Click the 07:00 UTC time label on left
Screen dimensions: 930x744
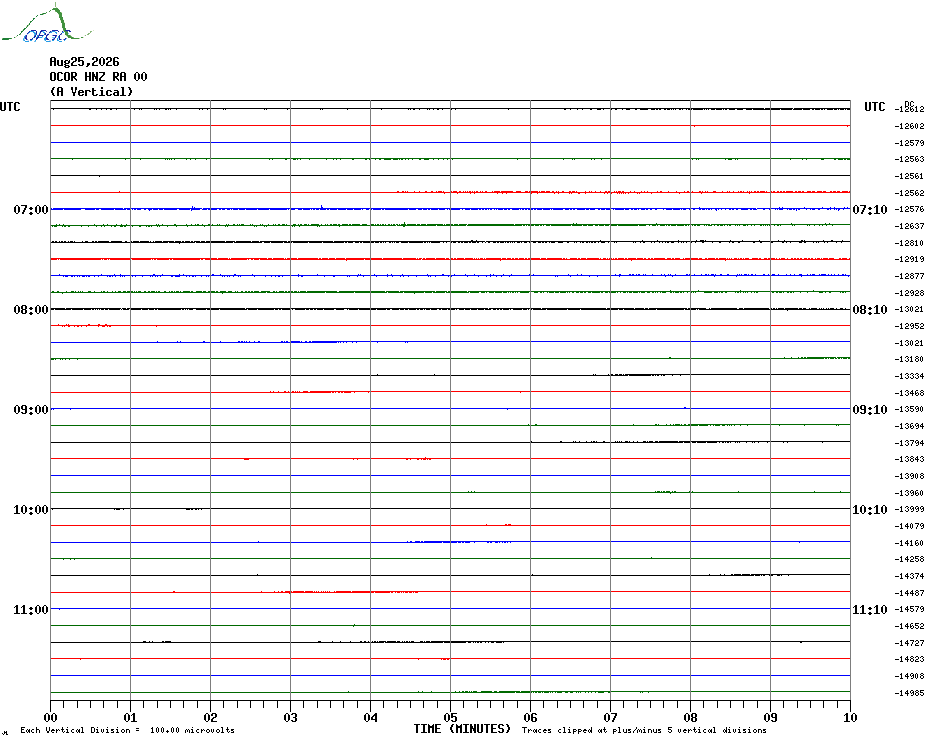coord(31,209)
